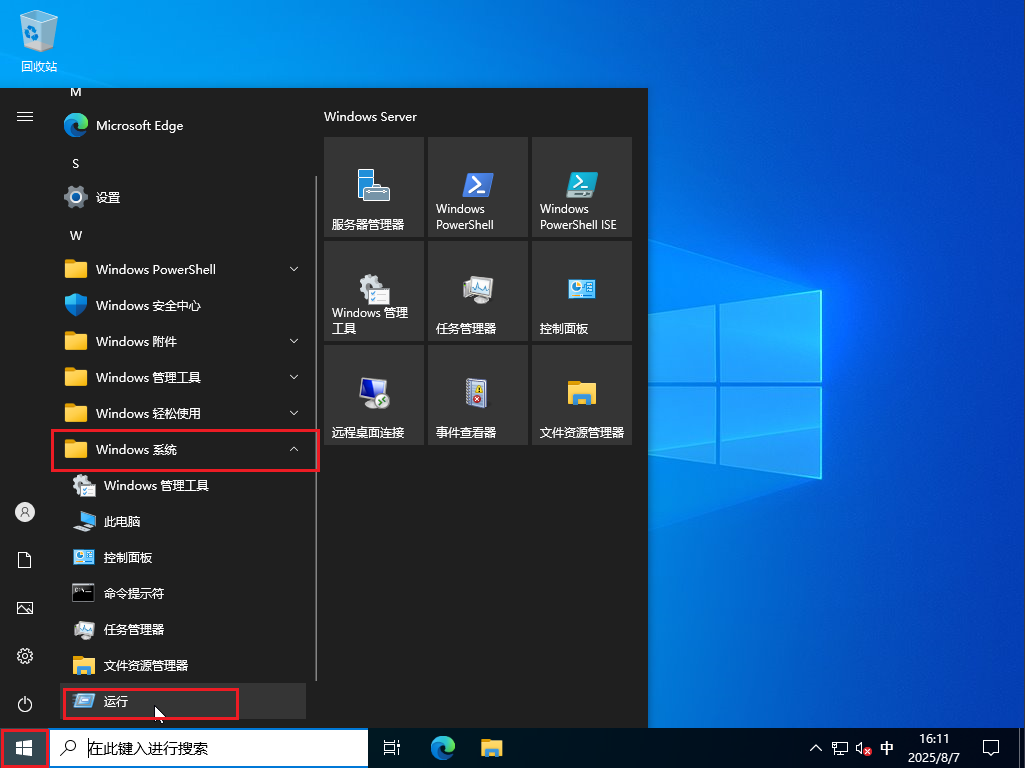Open 文件资源管理器 in the app list
The image size is (1025, 768).
[183, 665]
